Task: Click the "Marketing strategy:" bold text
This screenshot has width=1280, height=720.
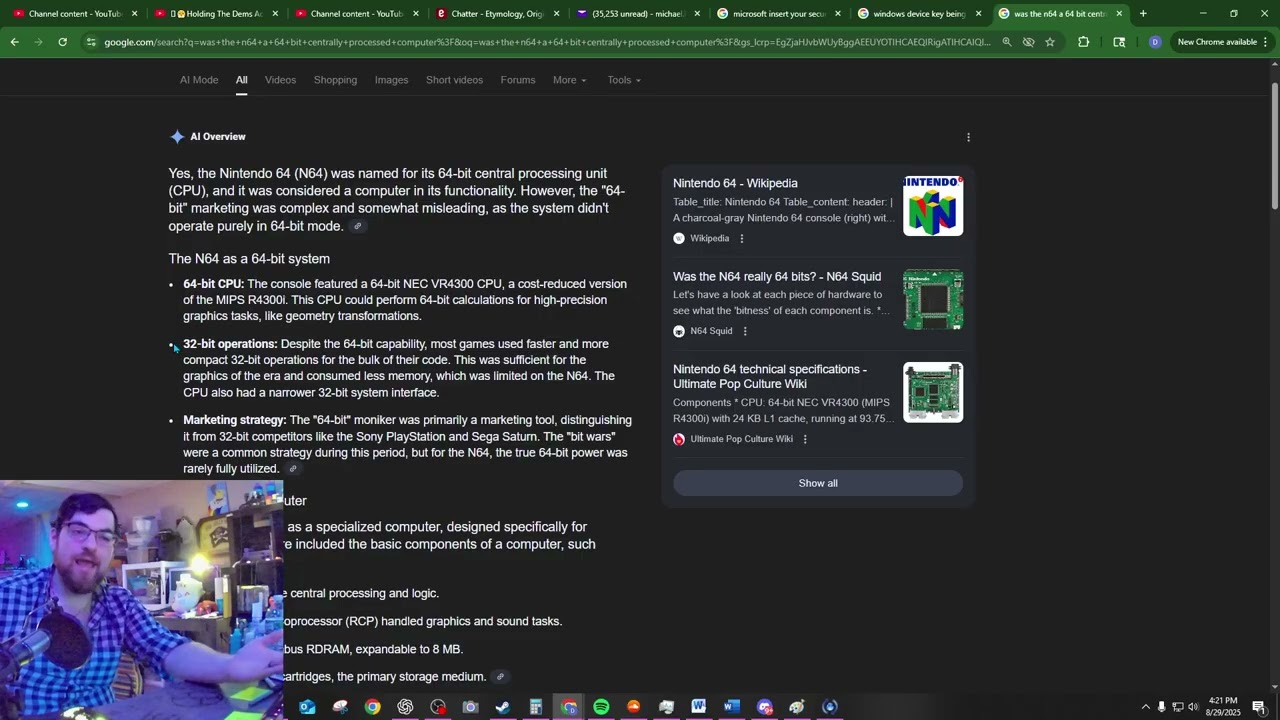Action: (235, 420)
